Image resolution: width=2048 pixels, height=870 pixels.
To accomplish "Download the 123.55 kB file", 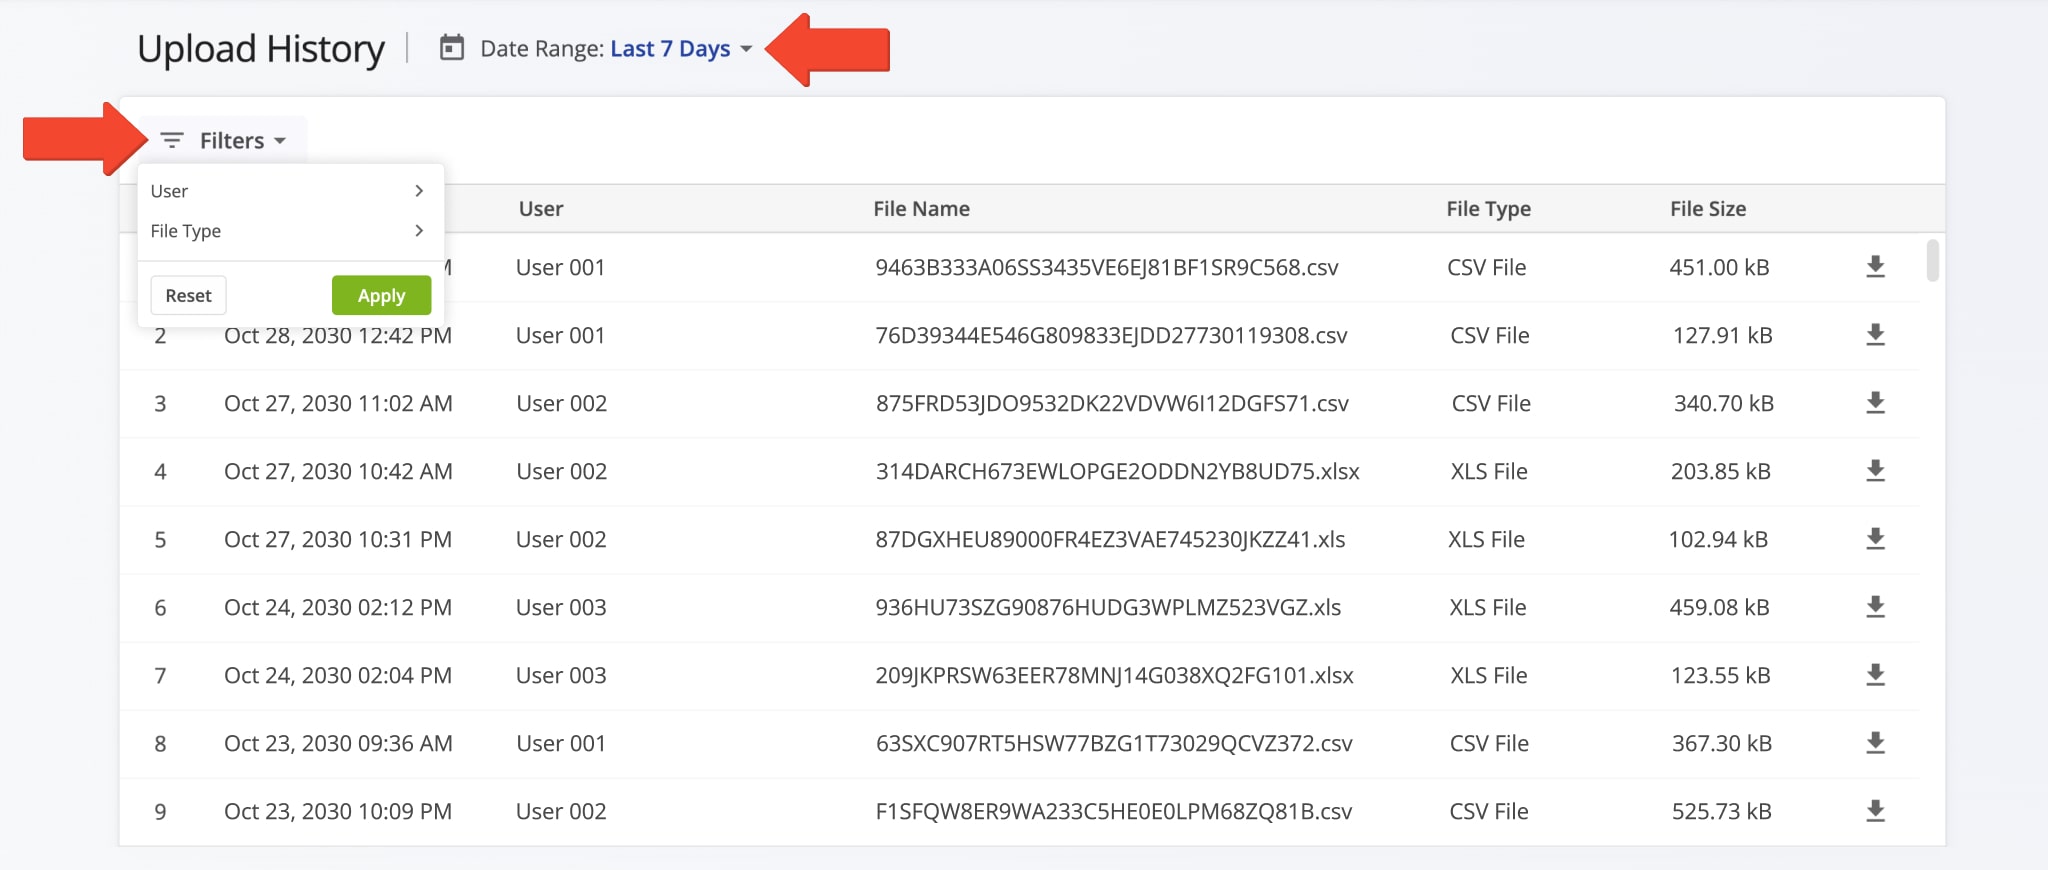I will coord(1875,675).
